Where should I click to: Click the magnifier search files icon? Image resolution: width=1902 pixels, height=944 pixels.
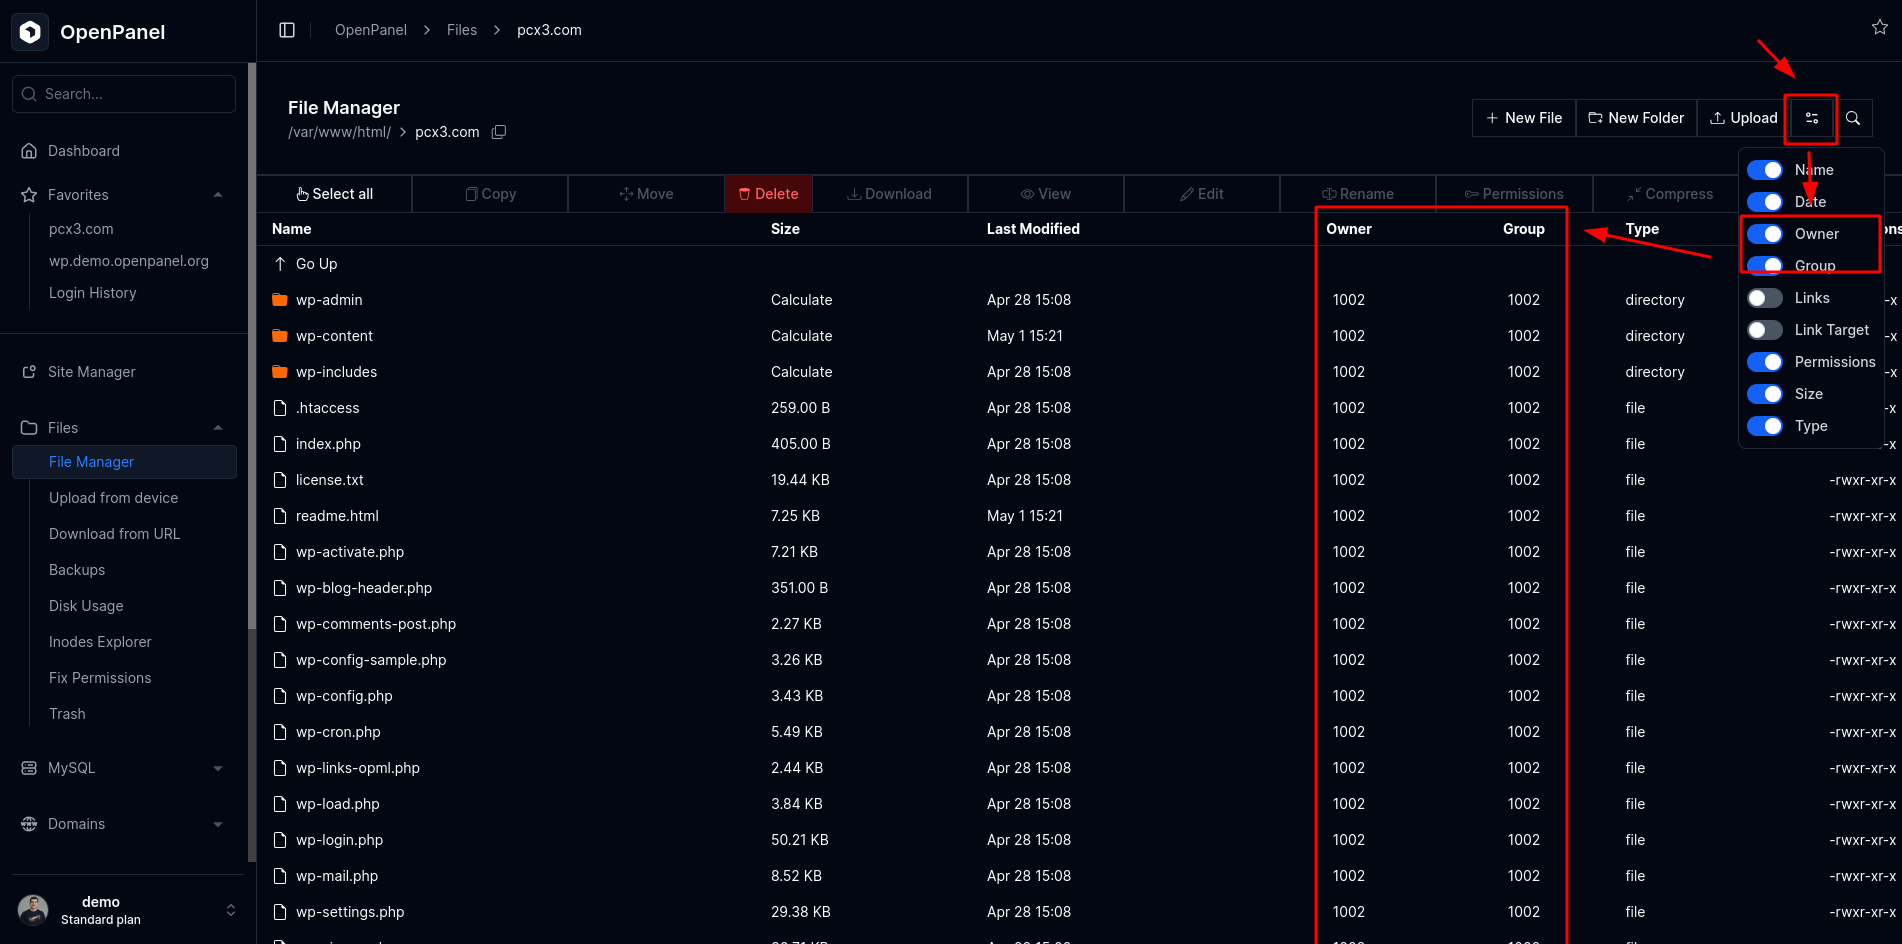tap(1853, 118)
